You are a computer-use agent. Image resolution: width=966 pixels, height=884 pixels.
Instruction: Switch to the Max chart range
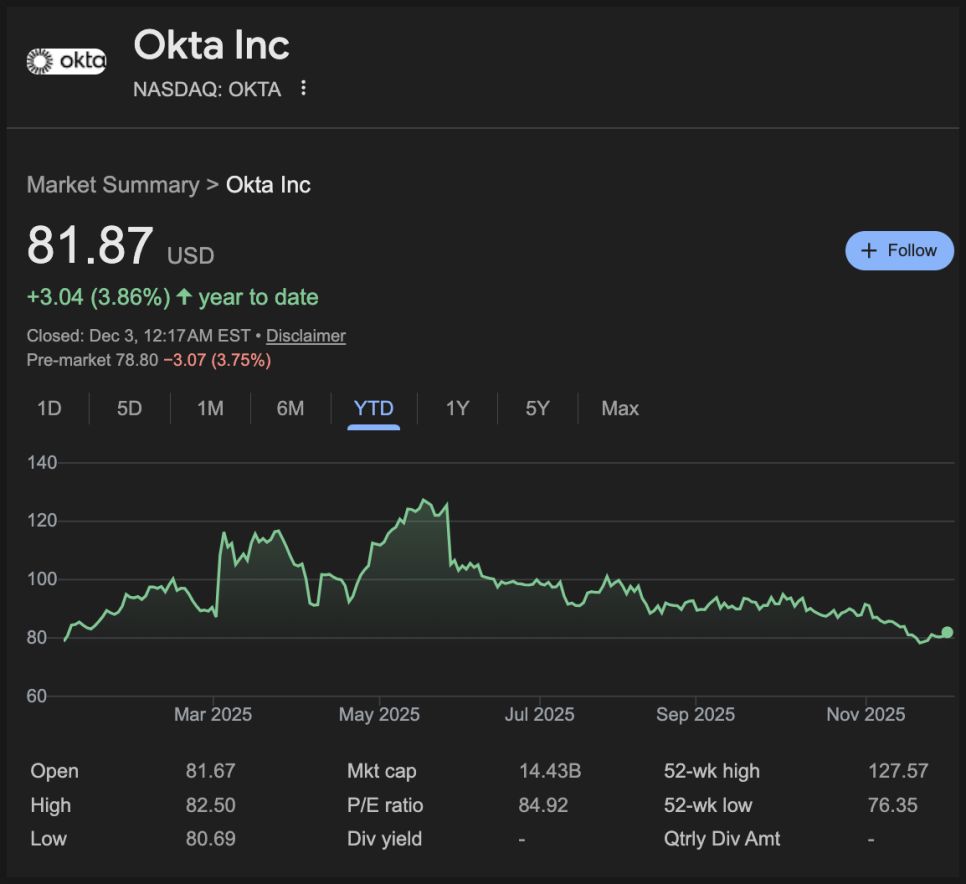[x=620, y=408]
